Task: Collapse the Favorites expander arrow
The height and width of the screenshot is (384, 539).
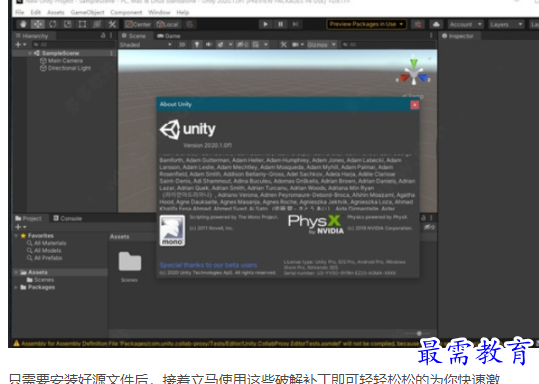Action: (16, 236)
